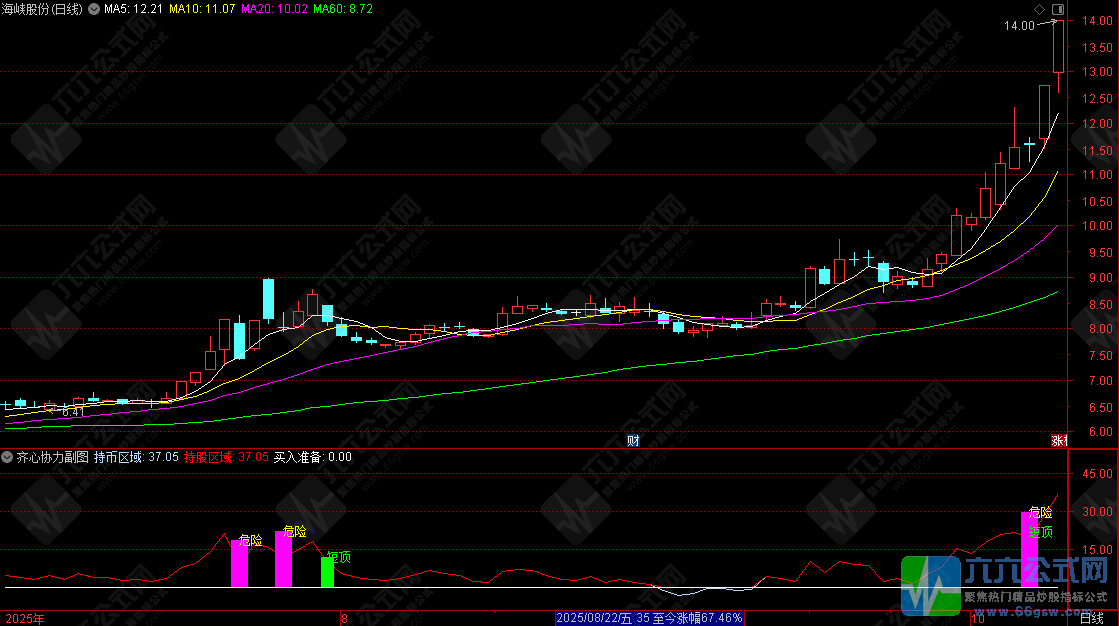Click the red 涨 marker icon
Image resolution: width=1119 pixels, height=626 pixels.
pos(1058,440)
